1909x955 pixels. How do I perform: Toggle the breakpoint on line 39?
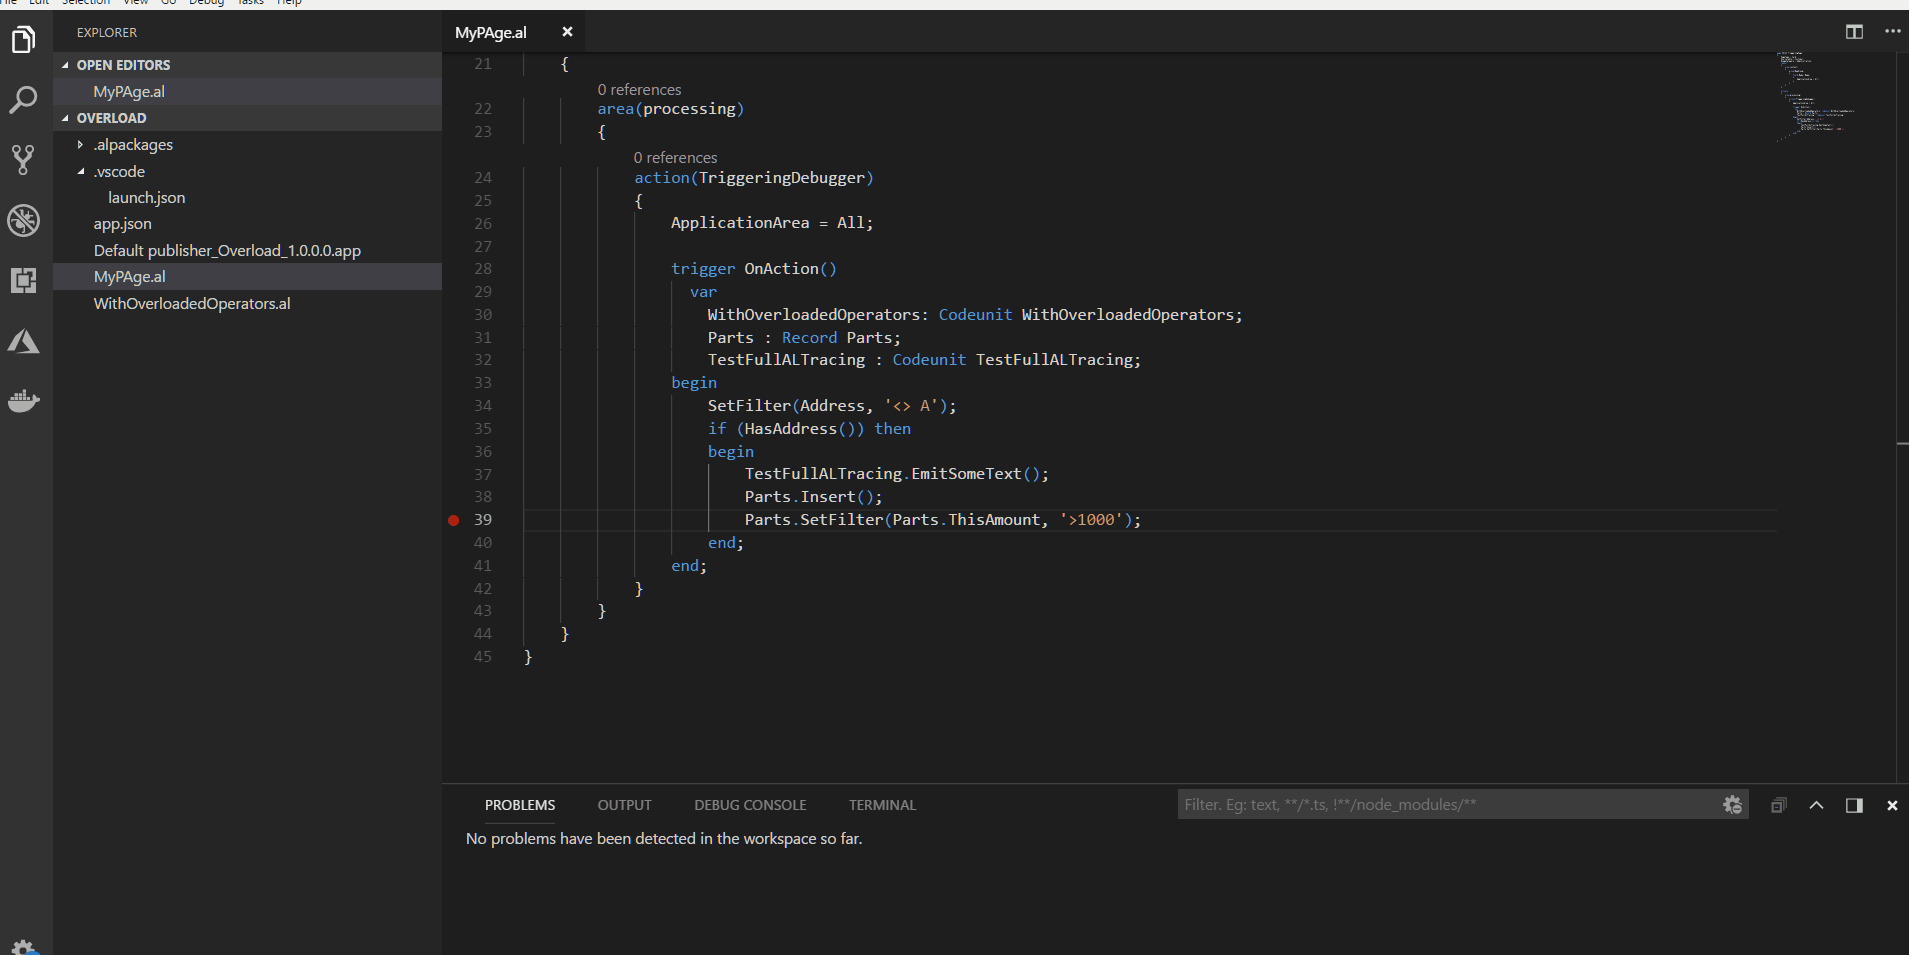click(x=453, y=520)
